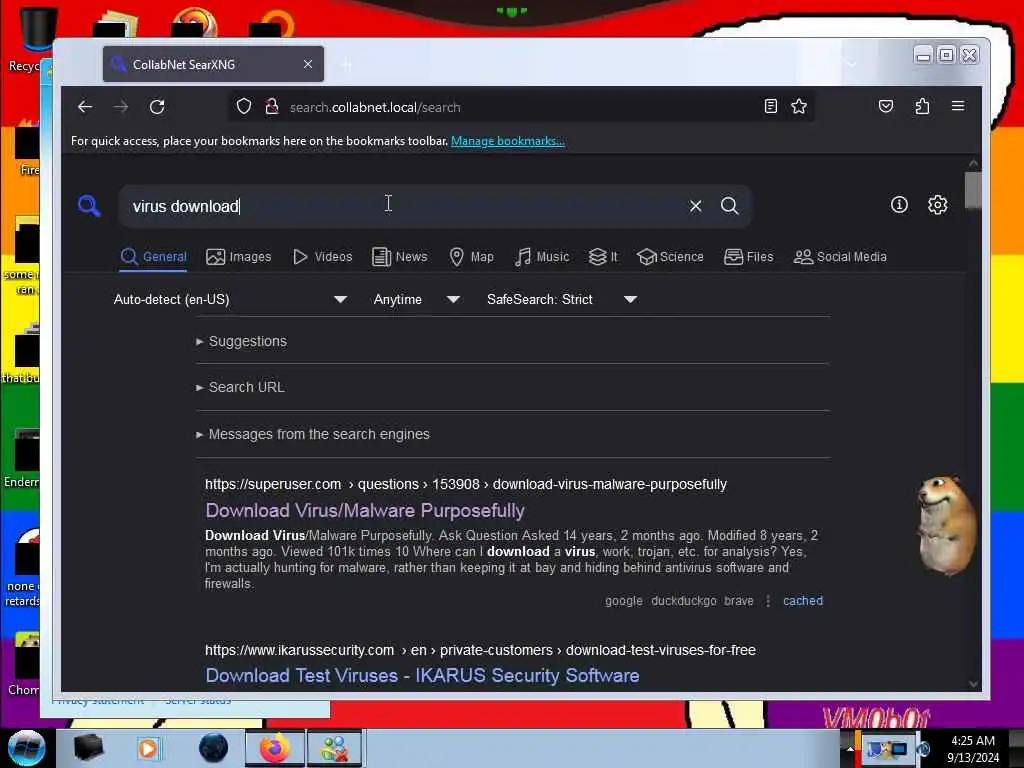This screenshot has width=1024, height=768.
Task: Open the shield tracking protection icon
Action: pyautogui.click(x=244, y=106)
